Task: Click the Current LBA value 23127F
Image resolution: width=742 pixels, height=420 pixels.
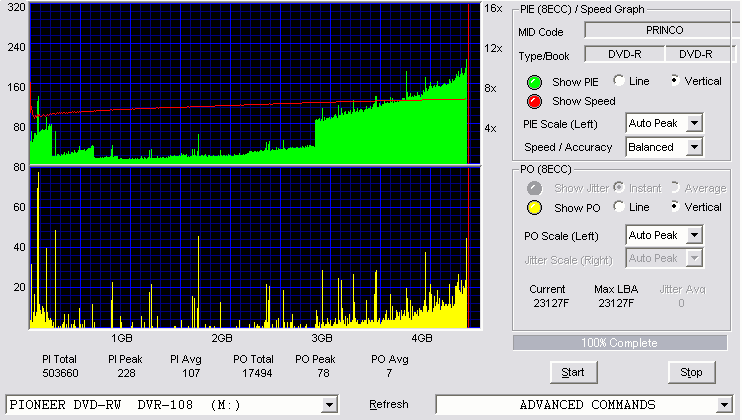Action: click(551, 303)
